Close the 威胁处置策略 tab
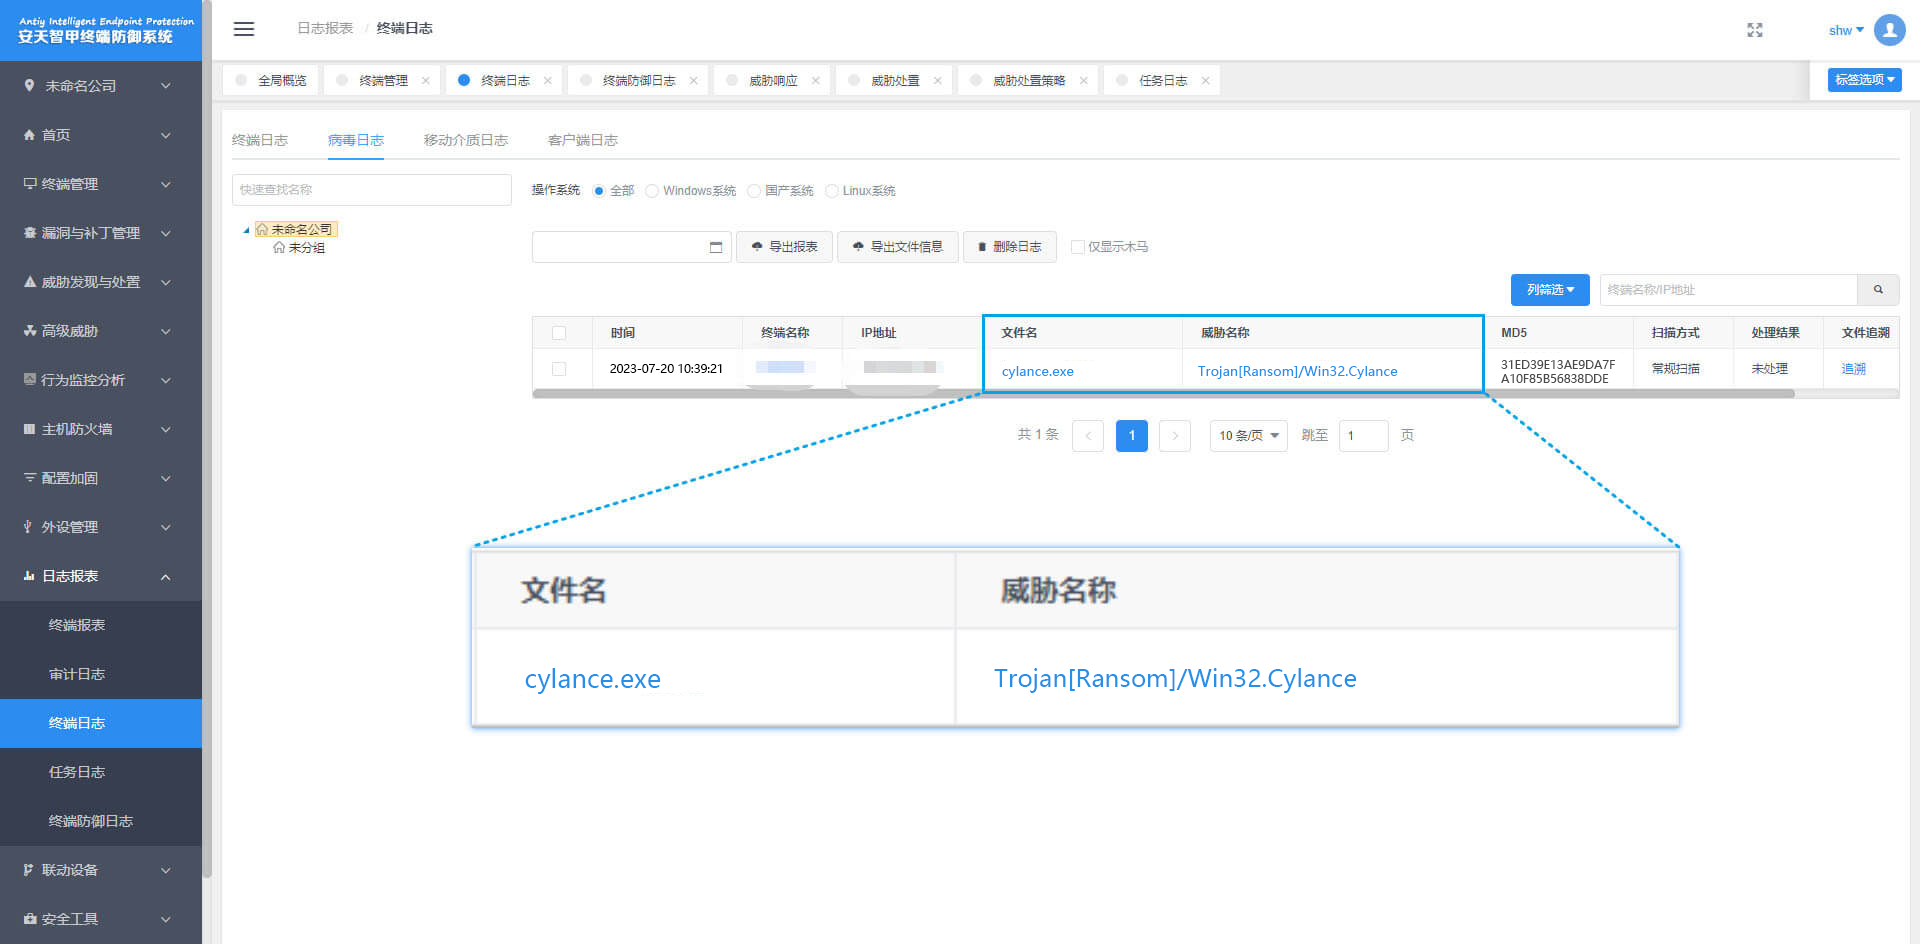 click(1084, 81)
